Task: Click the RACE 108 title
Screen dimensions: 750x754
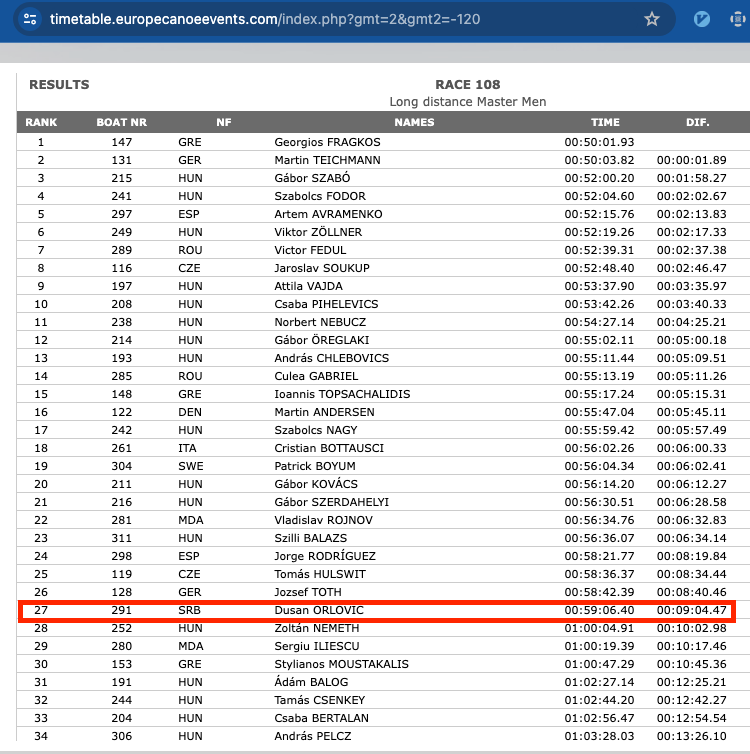Action: 467,85
